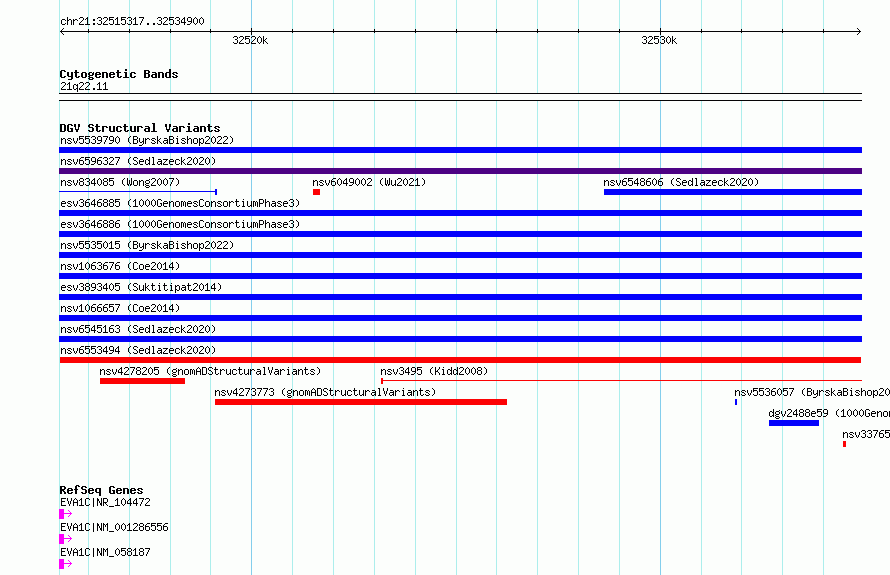Click the right arrow of the ruler
The image size is (890, 575).
pos(859,31)
